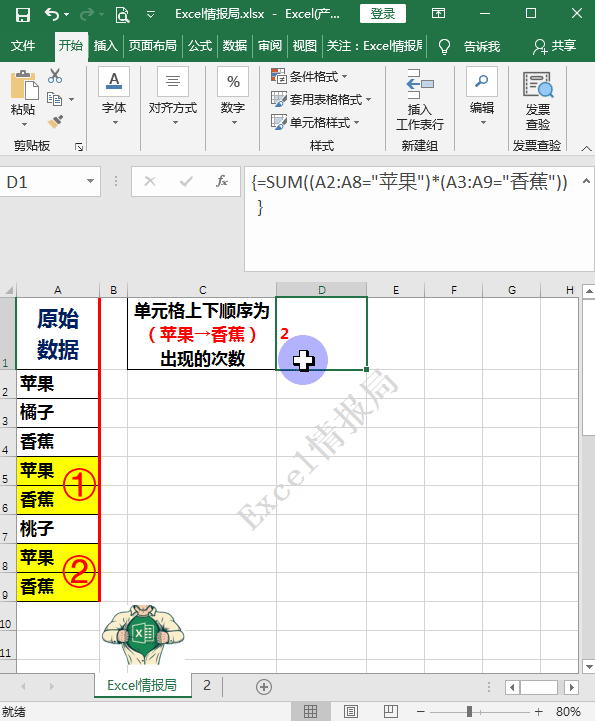The height and width of the screenshot is (721, 595).
Task: Click the Cut scissors icon
Action: 55,76
